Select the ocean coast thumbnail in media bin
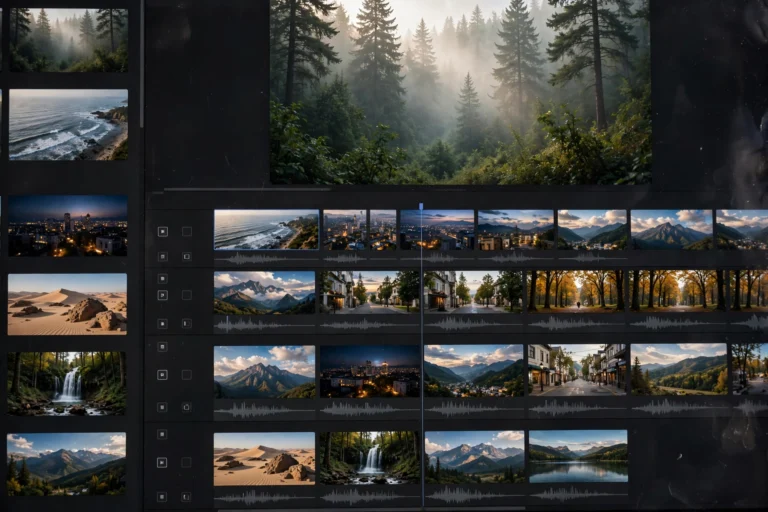Viewport: 768px width, 512px height. pyautogui.click(x=69, y=124)
